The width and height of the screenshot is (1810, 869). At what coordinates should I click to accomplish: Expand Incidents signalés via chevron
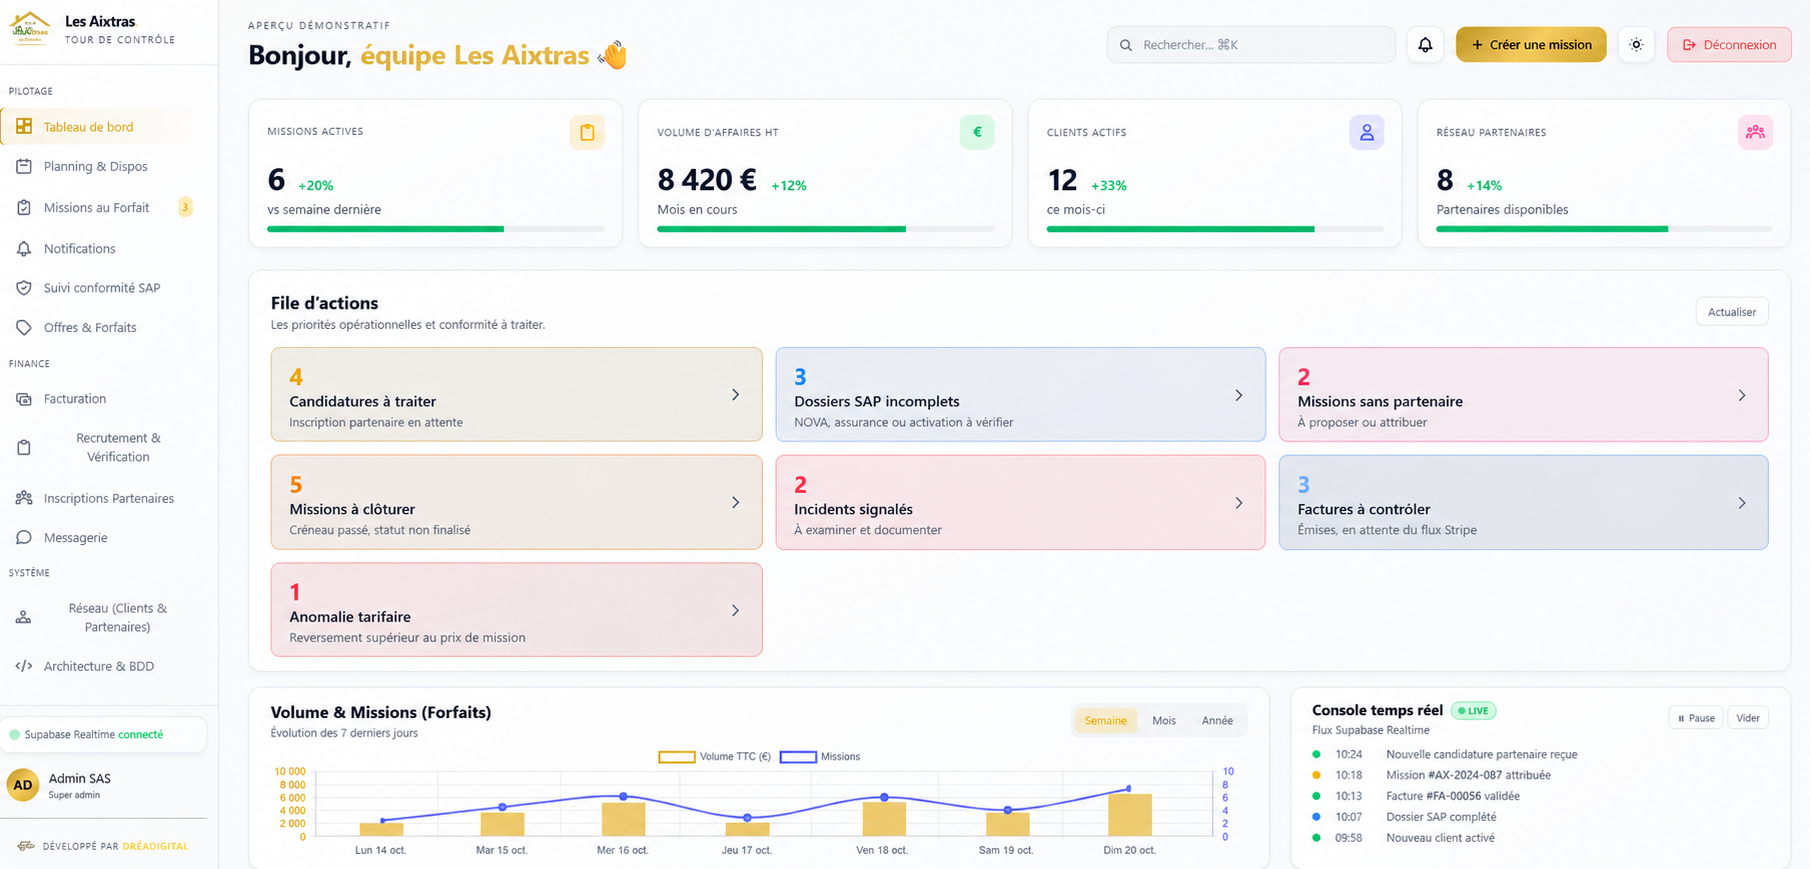pos(1239,503)
